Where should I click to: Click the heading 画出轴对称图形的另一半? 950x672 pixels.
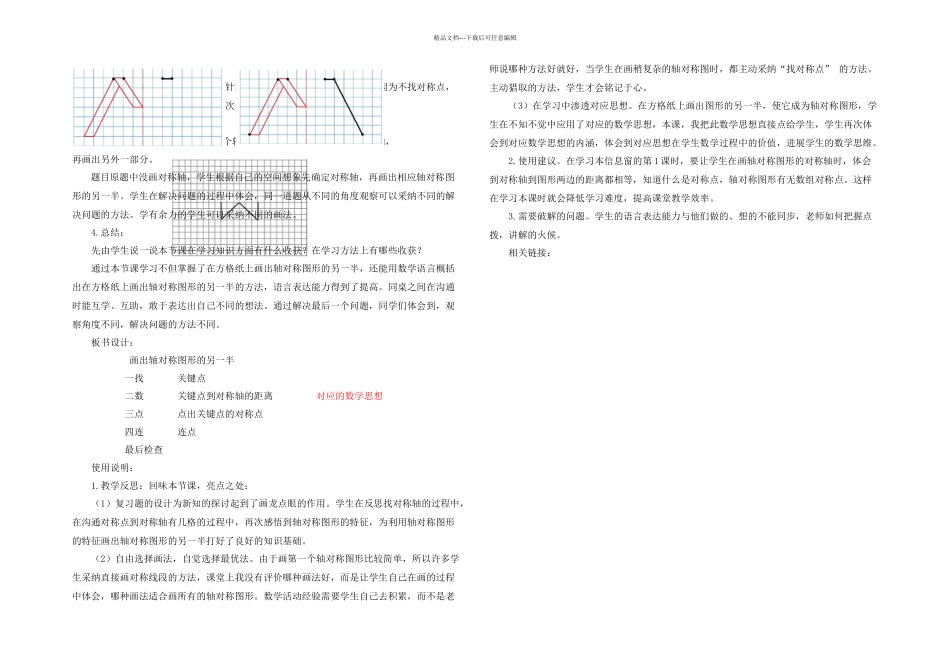(x=182, y=360)
